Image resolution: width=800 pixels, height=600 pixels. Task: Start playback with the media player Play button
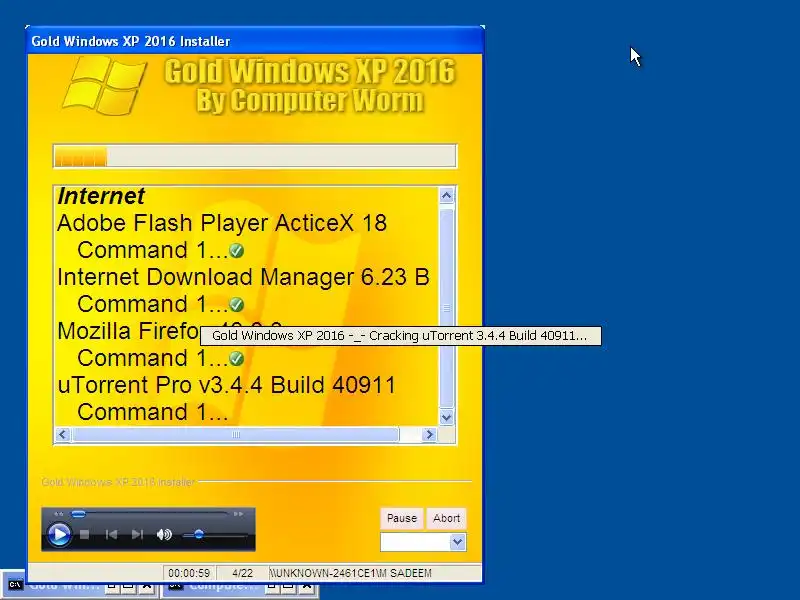(59, 535)
